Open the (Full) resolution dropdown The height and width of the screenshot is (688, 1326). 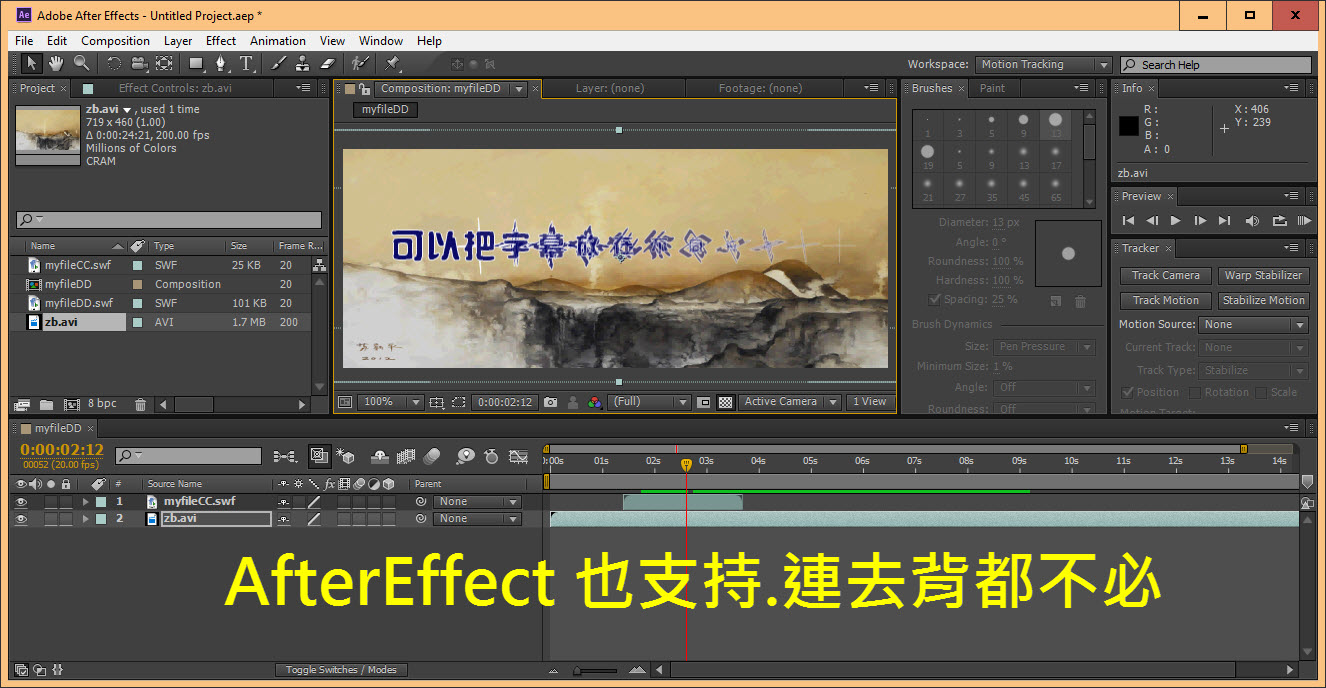[x=650, y=402]
